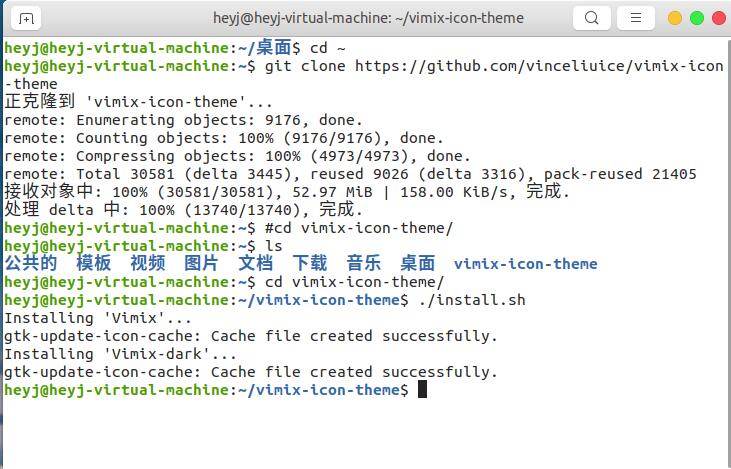Close terminal with the red button

point(719,18)
